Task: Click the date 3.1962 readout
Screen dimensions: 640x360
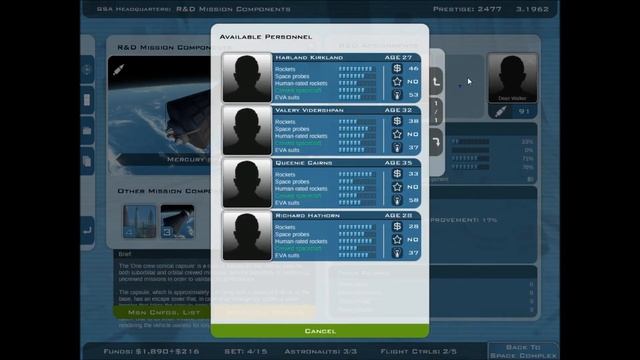Action: coord(532,9)
